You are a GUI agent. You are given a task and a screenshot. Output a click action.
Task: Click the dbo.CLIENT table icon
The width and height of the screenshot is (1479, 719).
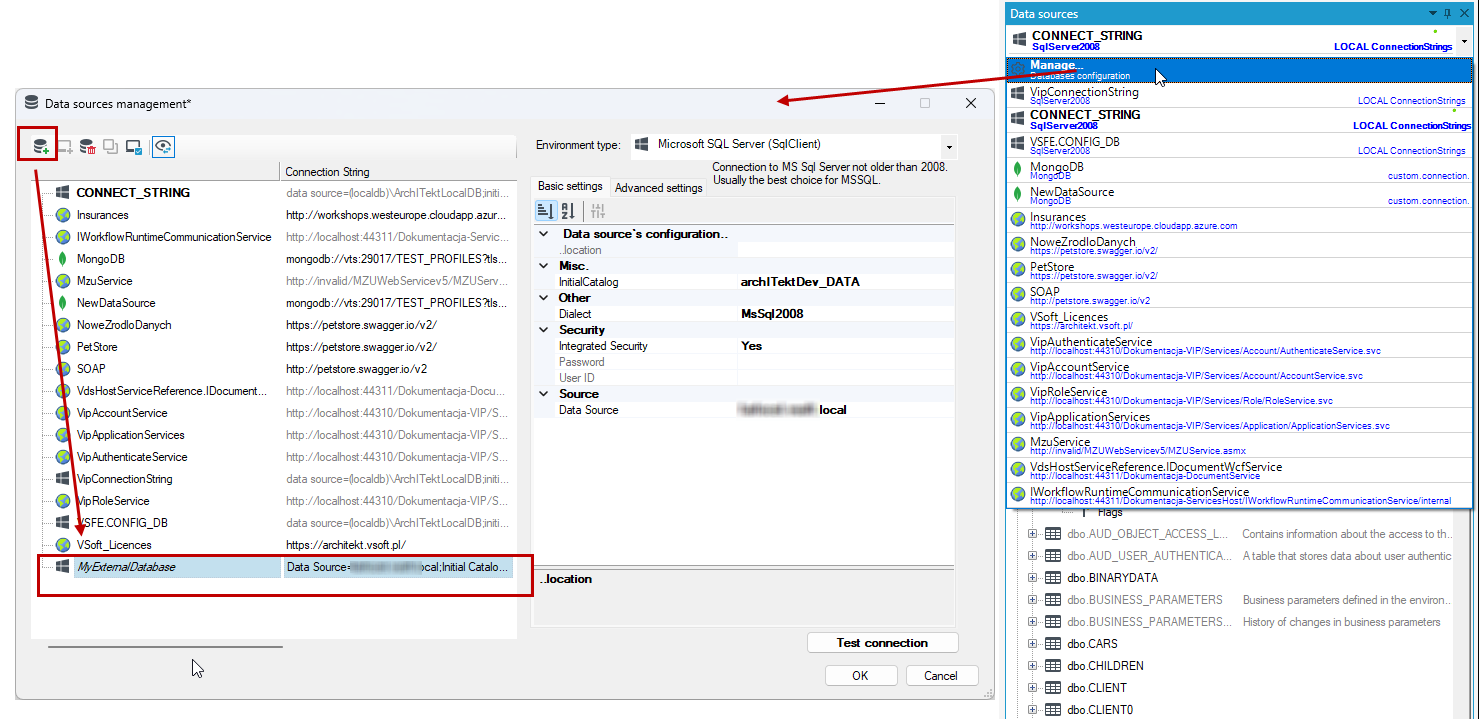click(1053, 688)
